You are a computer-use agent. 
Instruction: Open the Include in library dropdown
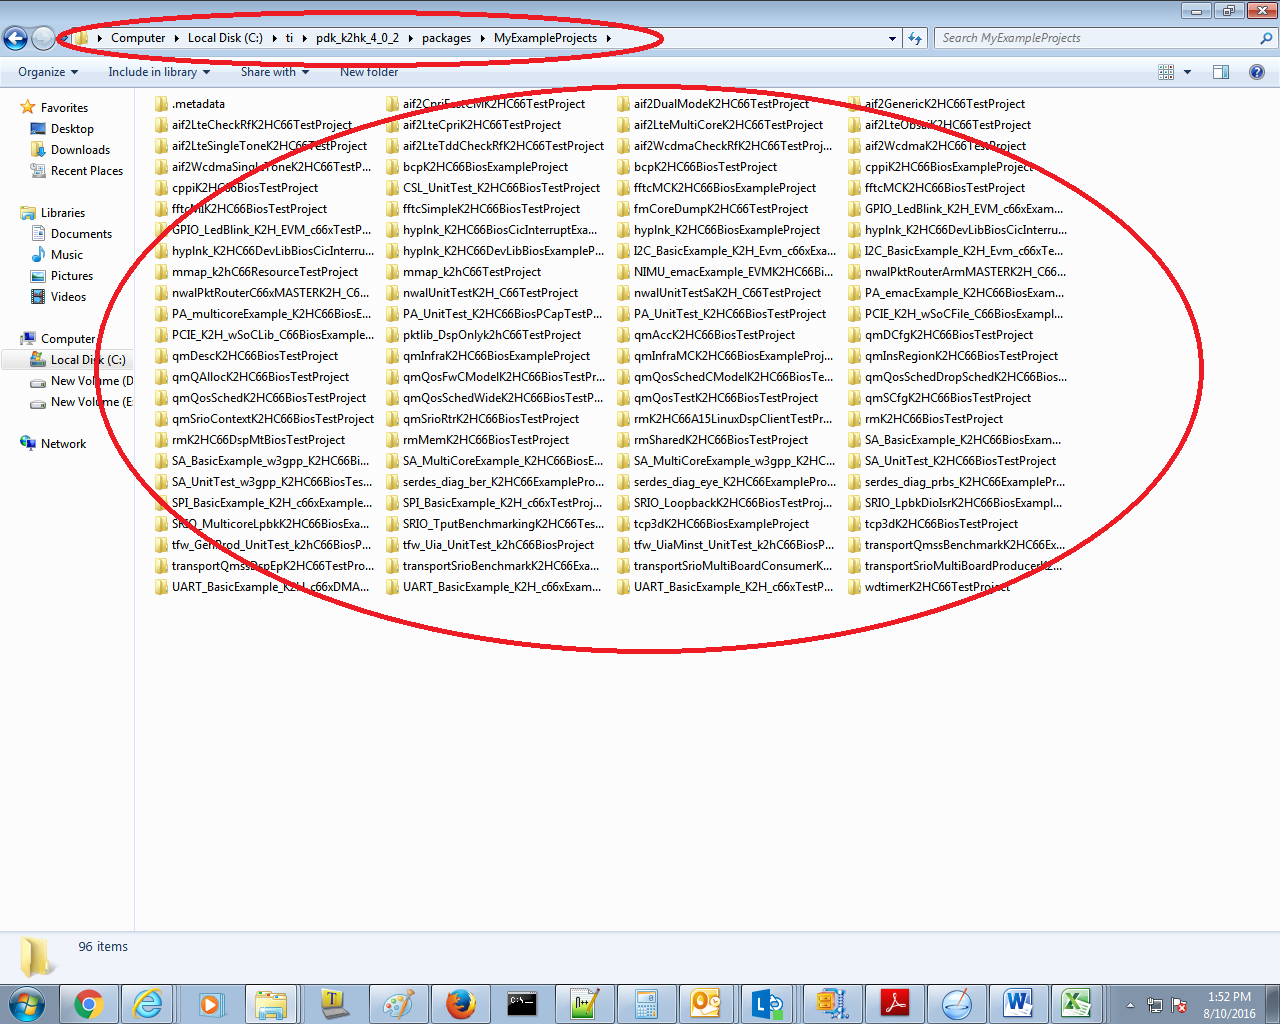coord(158,72)
